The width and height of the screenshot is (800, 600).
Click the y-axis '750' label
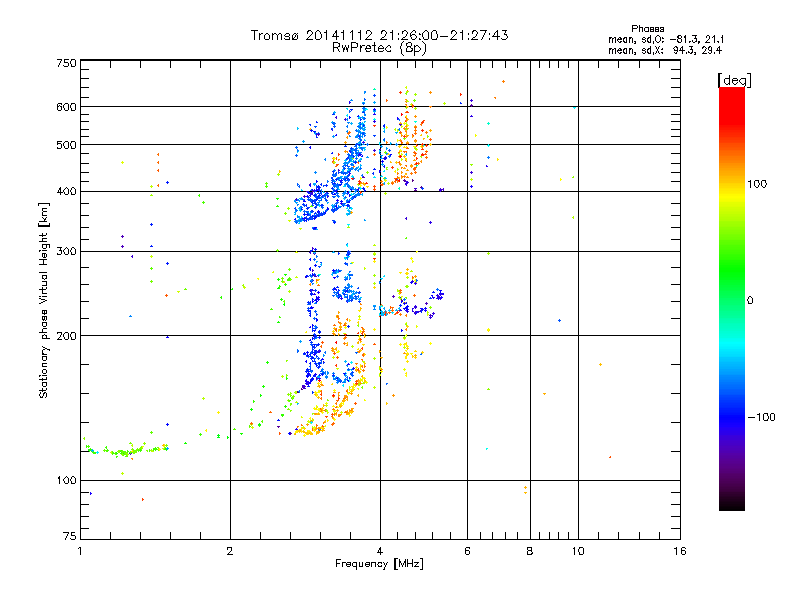click(66, 63)
